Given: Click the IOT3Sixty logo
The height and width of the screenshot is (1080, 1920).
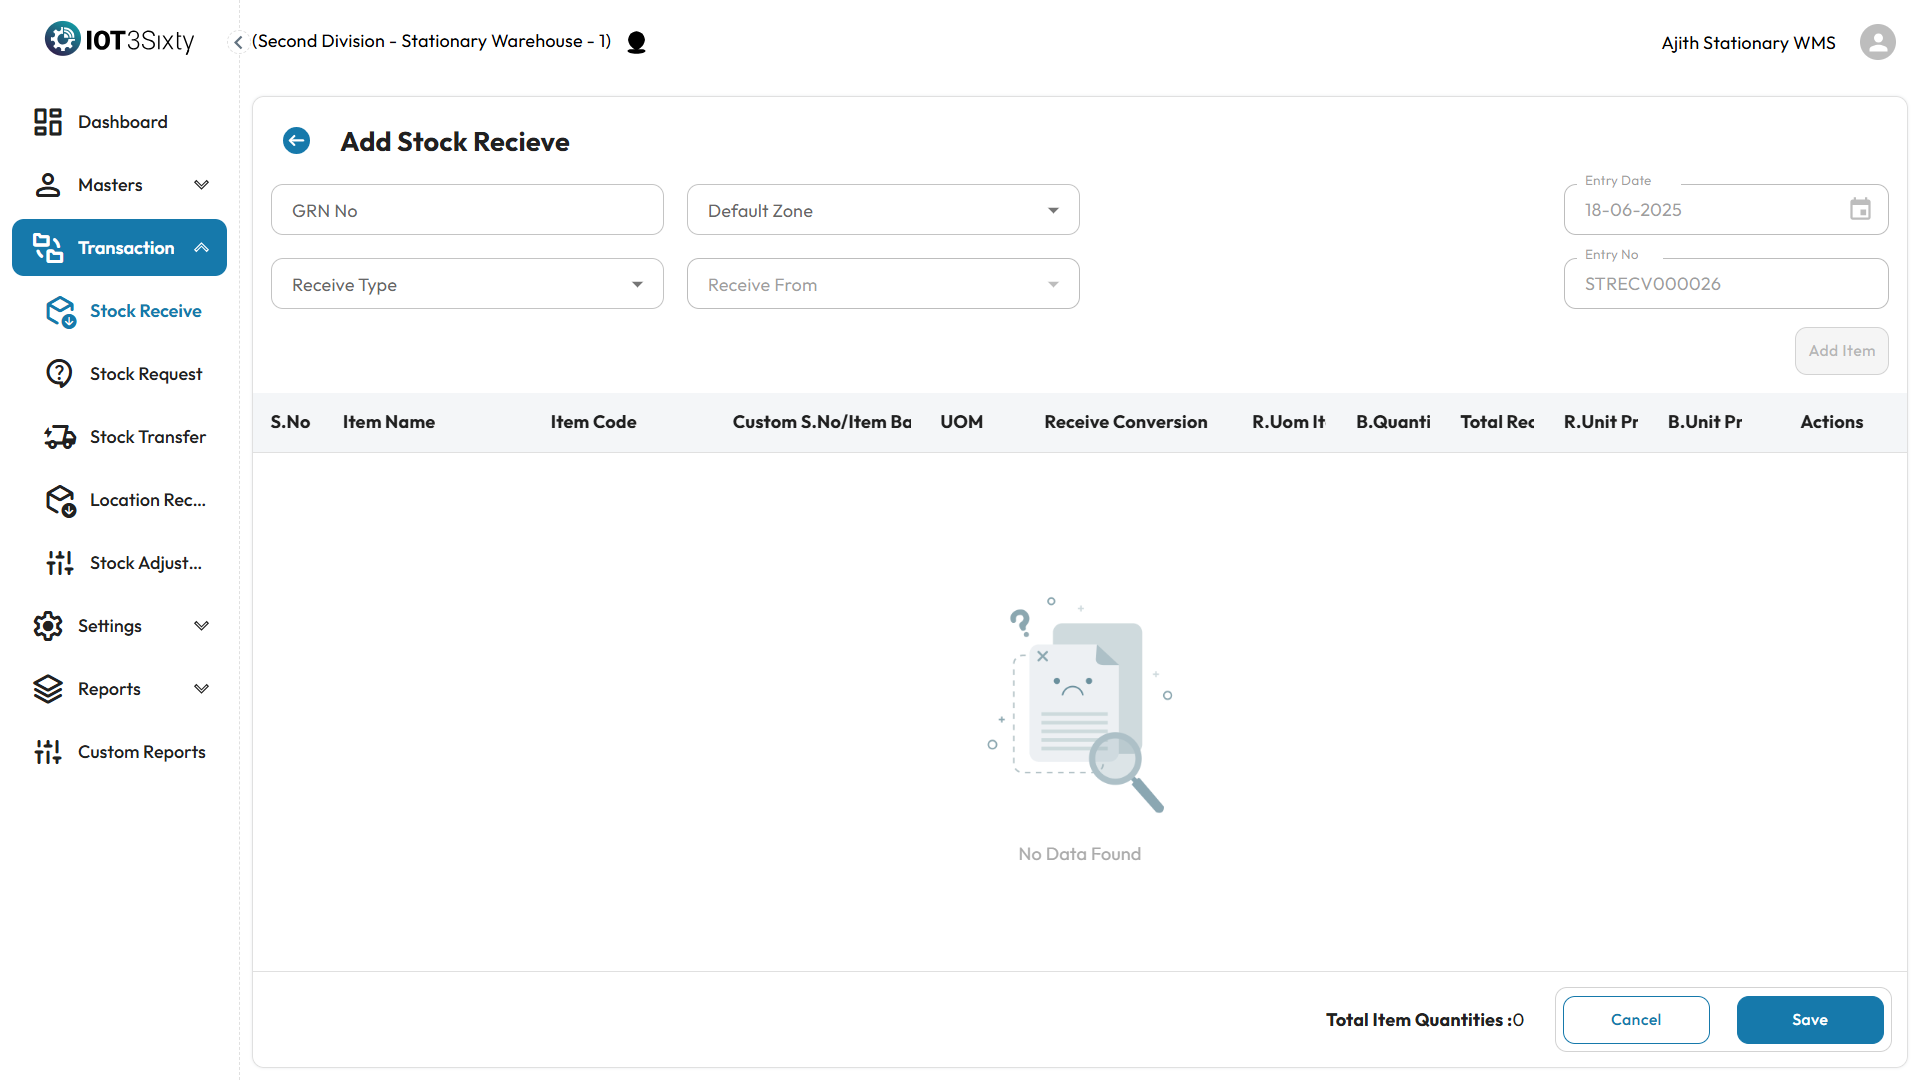Looking at the screenshot, I should click(119, 40).
